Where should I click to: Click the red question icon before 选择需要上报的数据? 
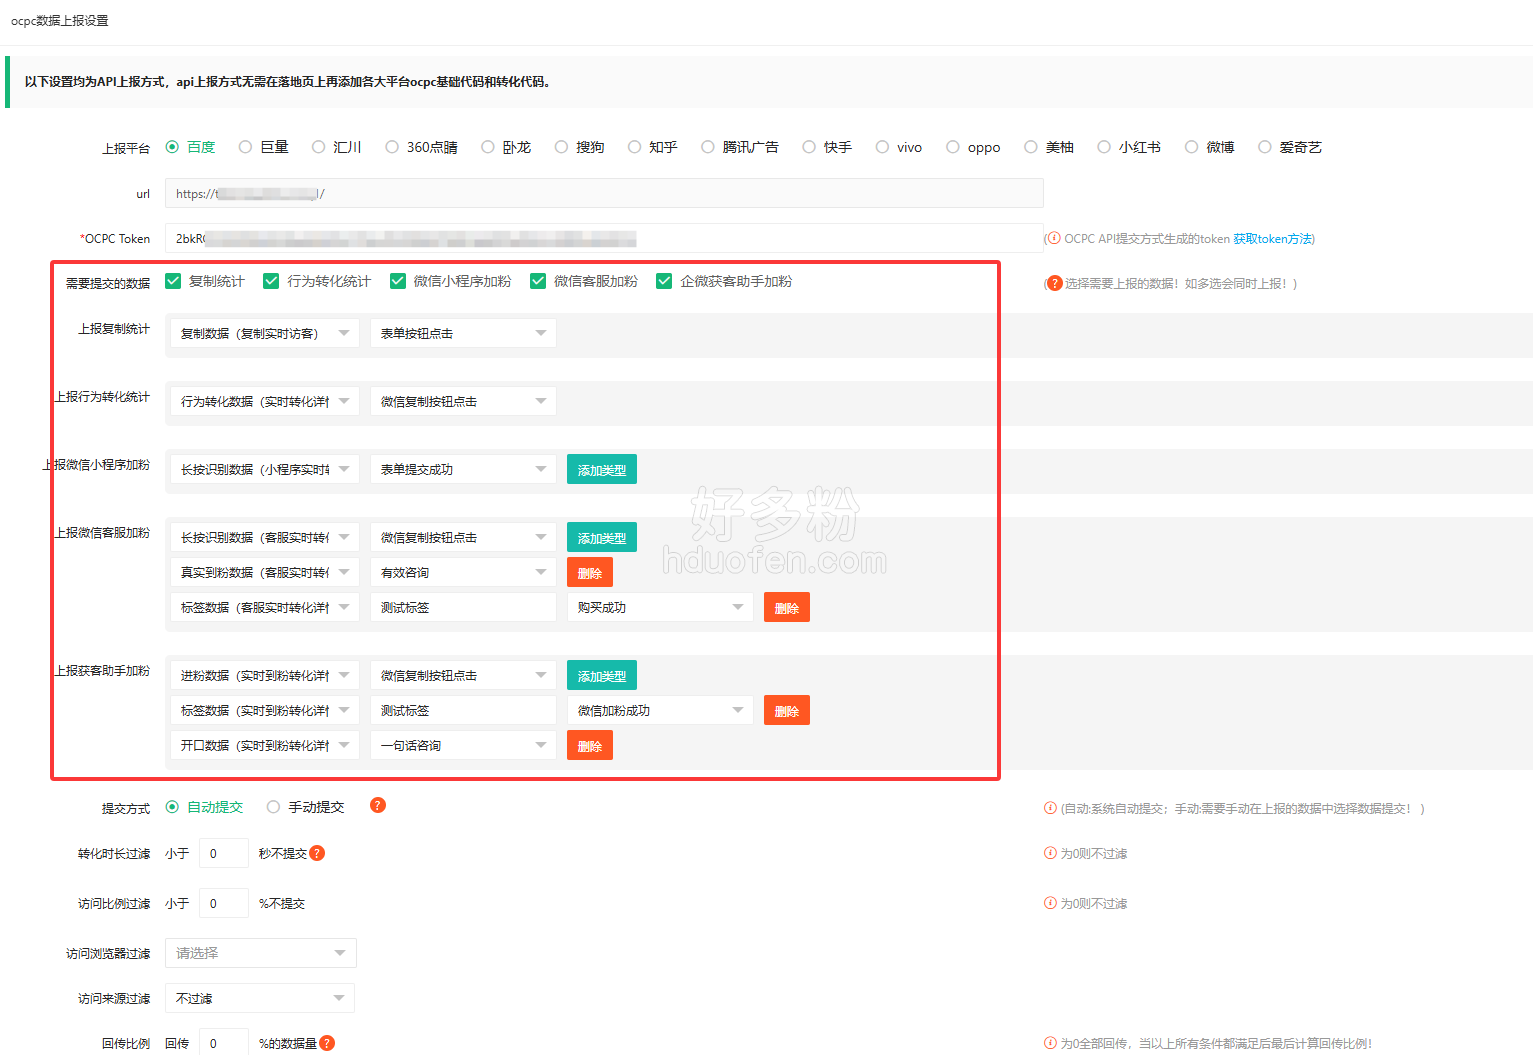1054,283
